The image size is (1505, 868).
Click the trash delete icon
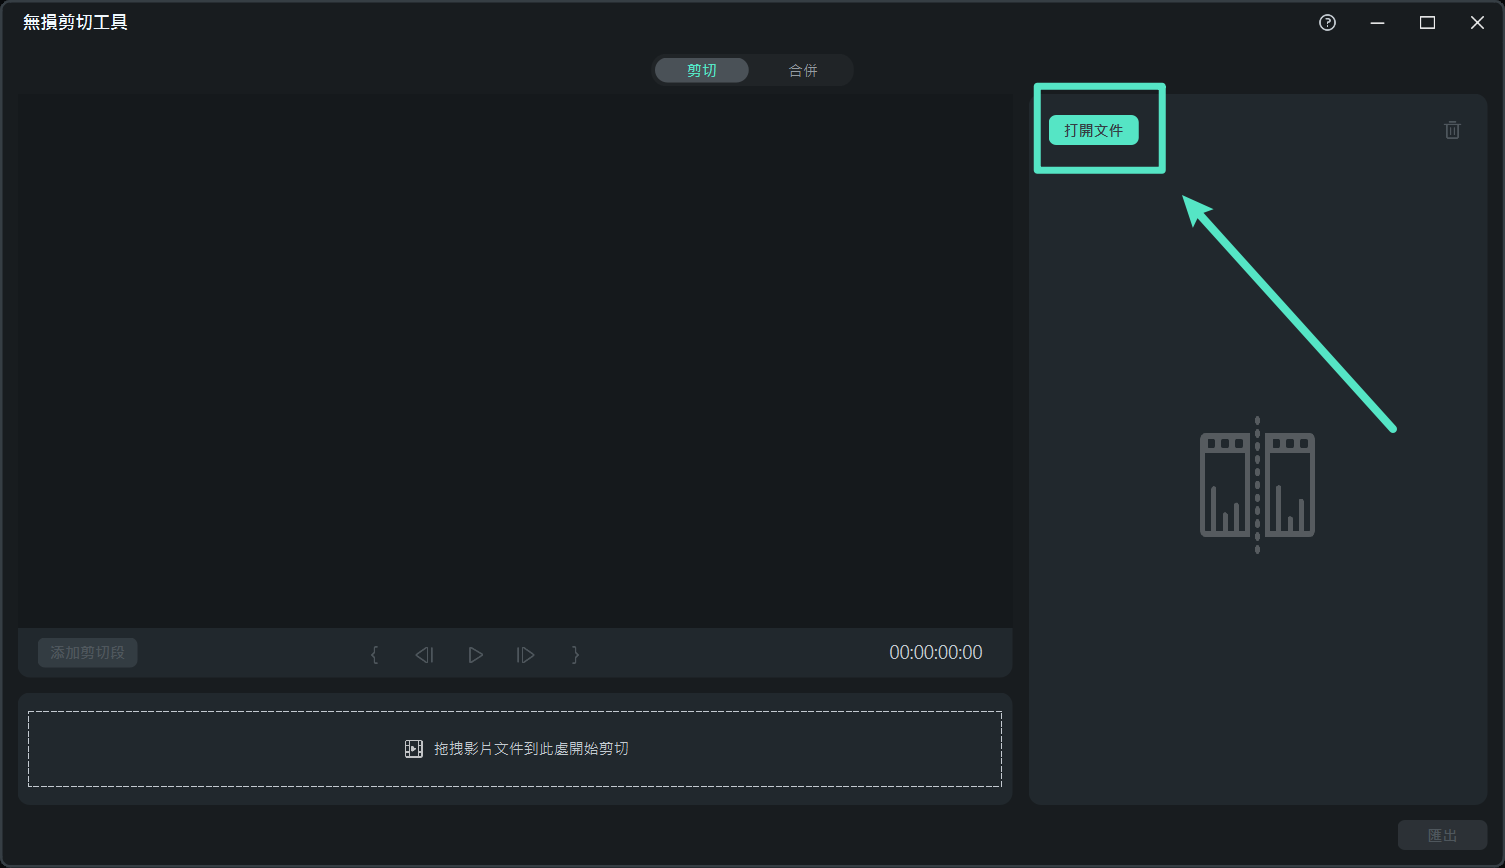pos(1452,130)
